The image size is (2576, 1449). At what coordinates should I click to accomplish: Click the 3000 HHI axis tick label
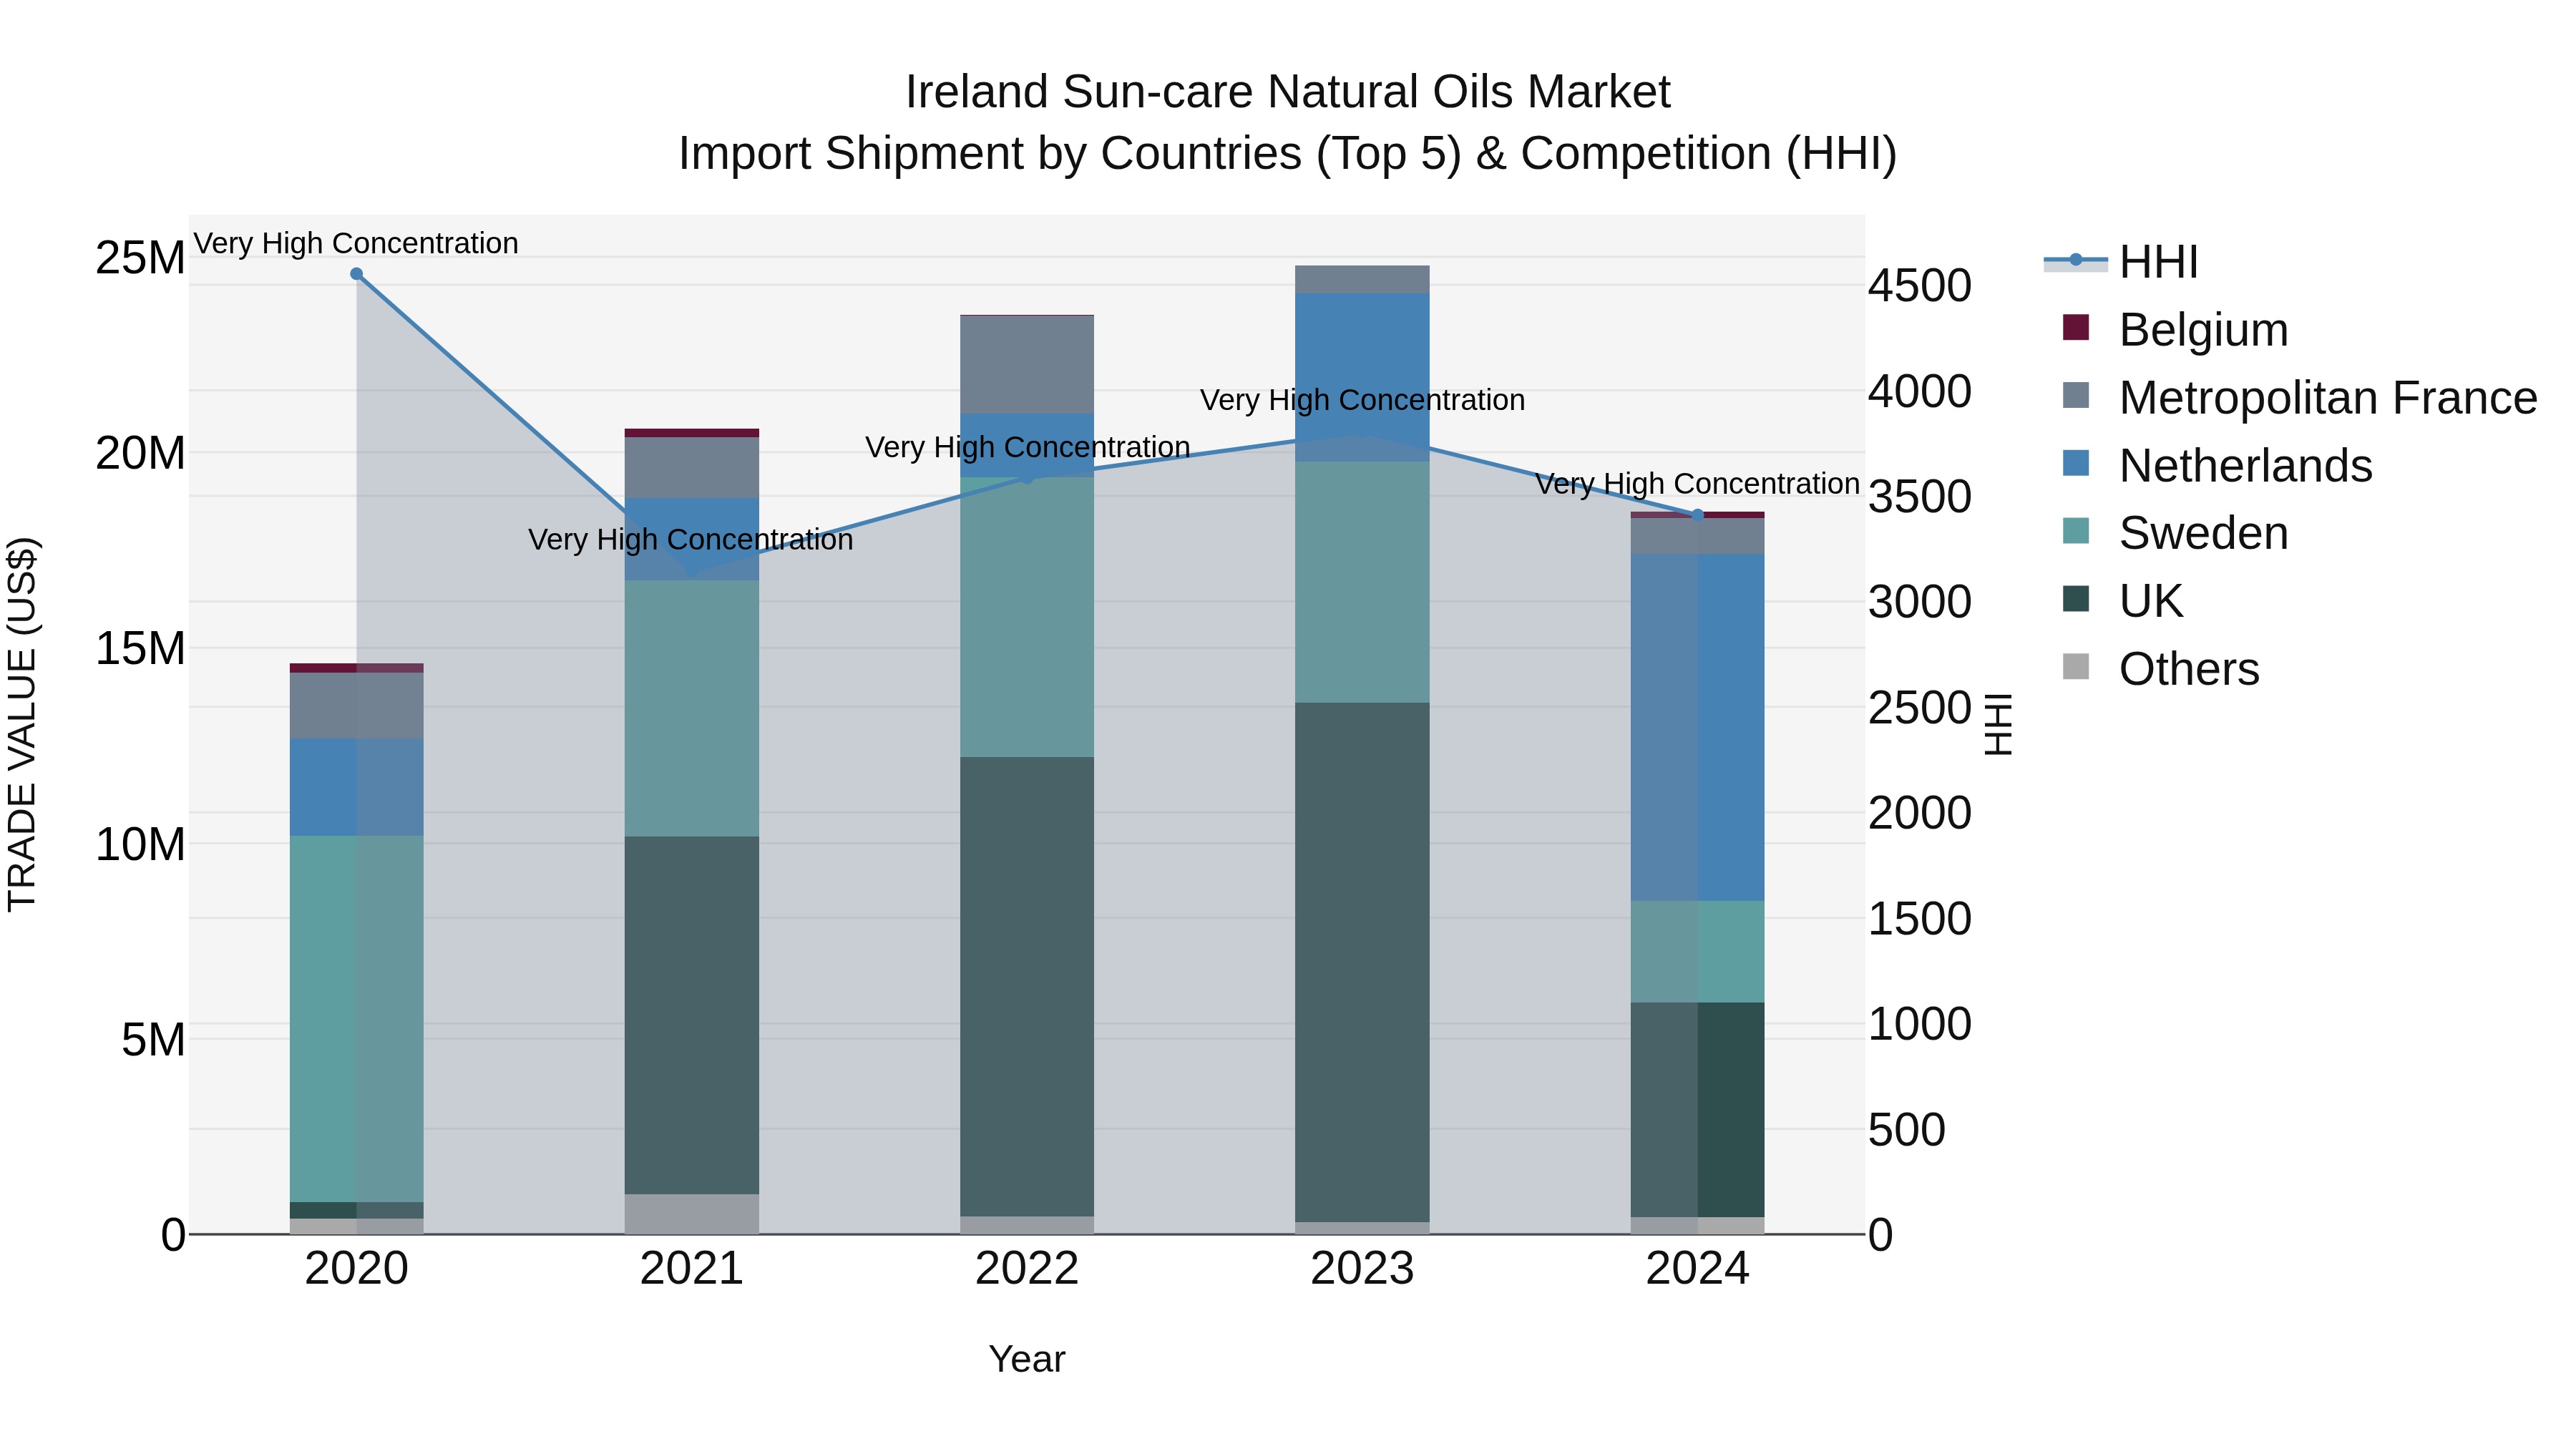click(1920, 602)
